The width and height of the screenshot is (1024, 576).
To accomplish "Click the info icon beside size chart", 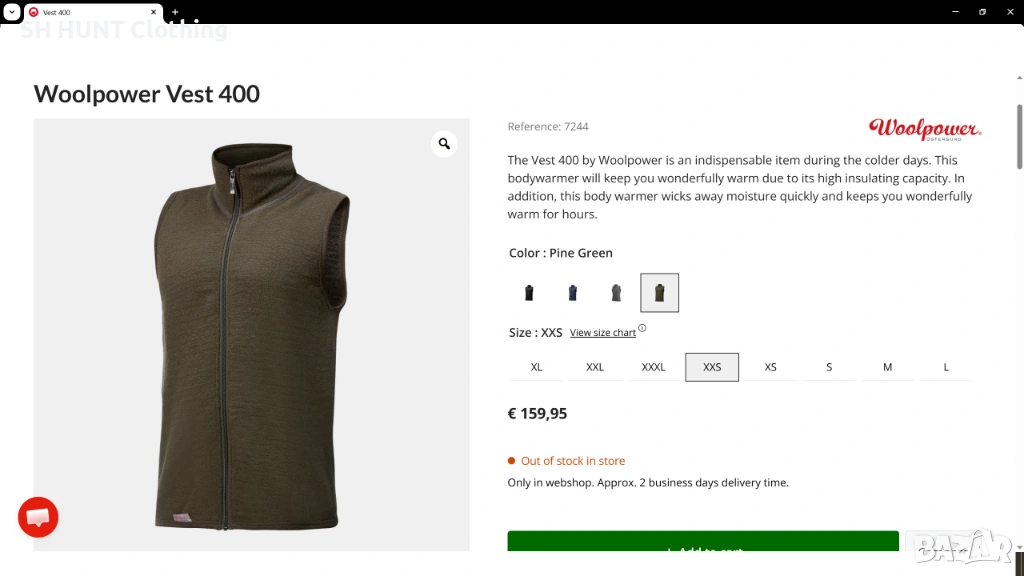I will pyautogui.click(x=642, y=328).
